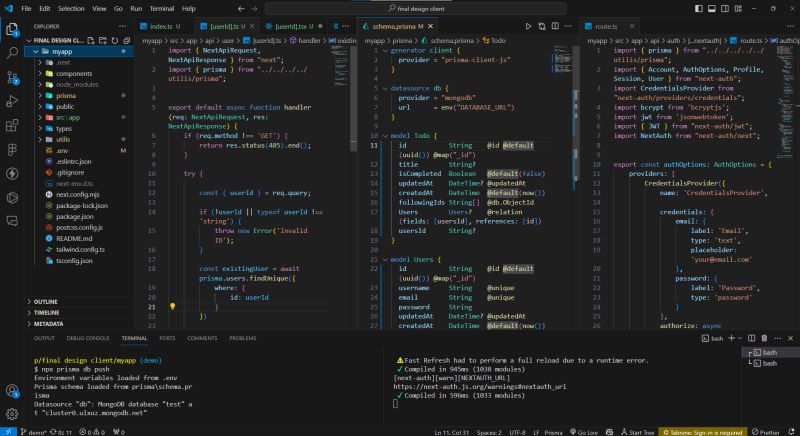Open the Terminal menu

pos(162,7)
